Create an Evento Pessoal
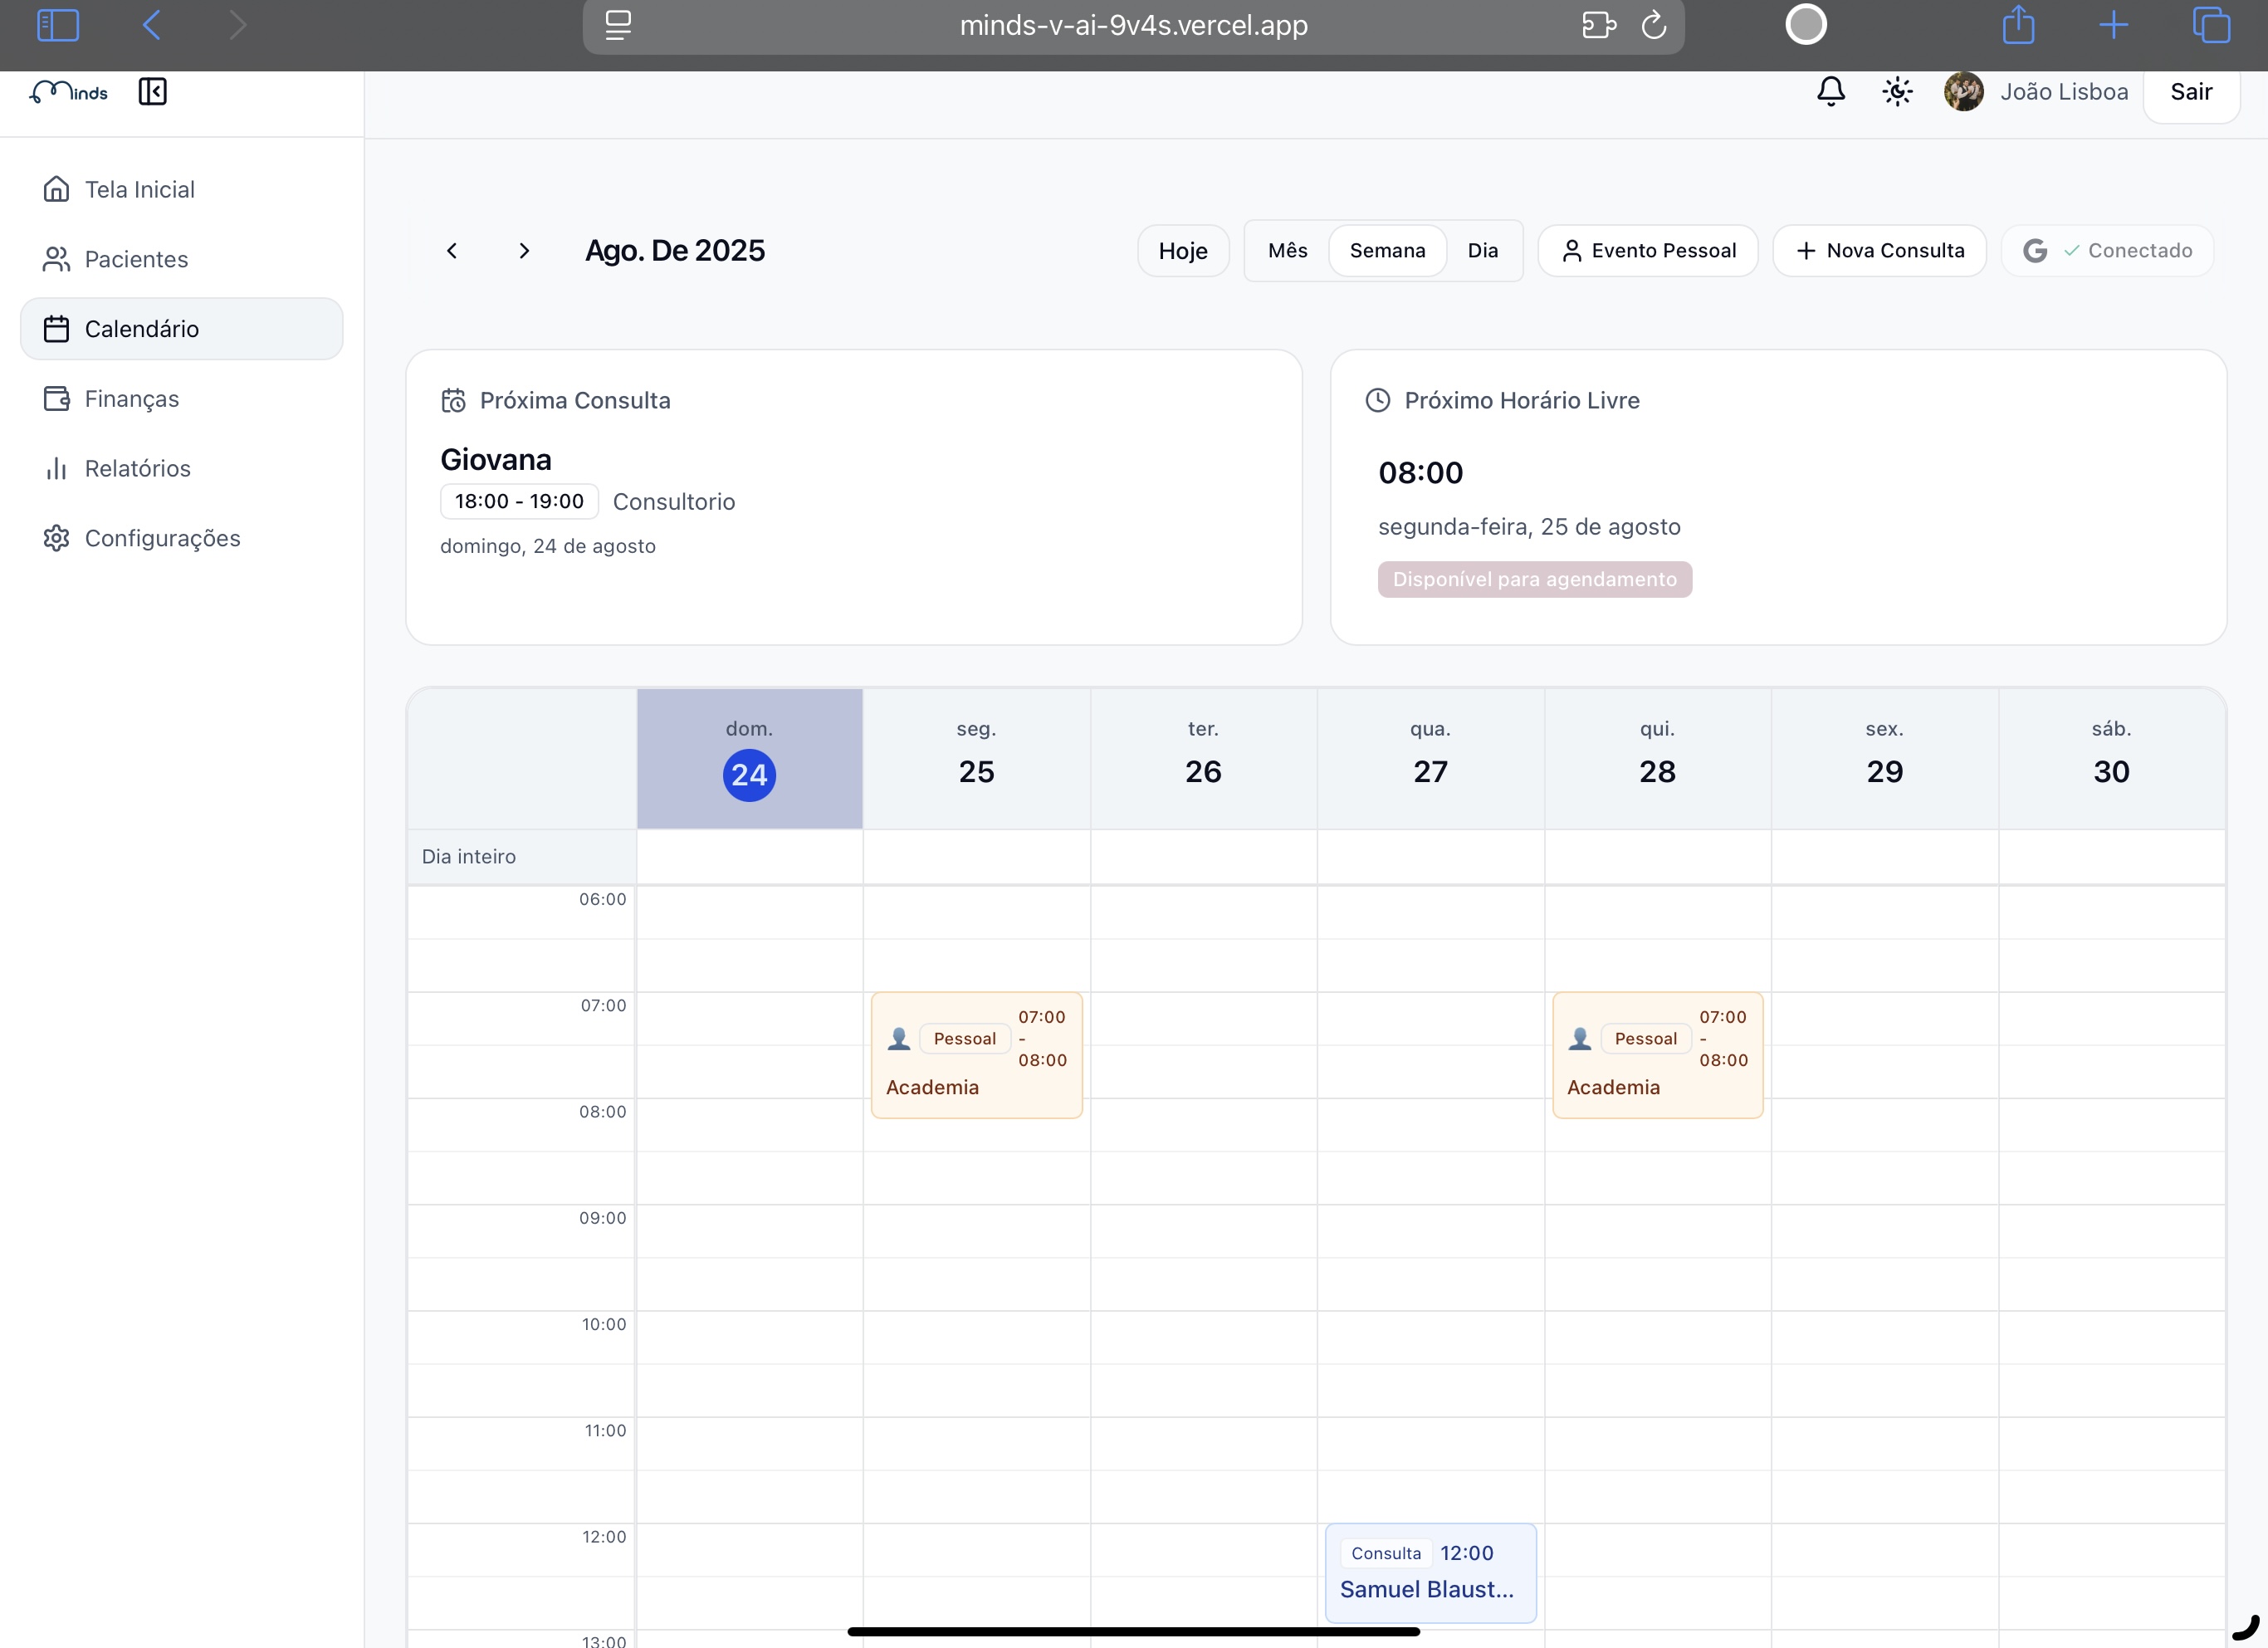This screenshot has height=1648, width=2268. click(1648, 251)
